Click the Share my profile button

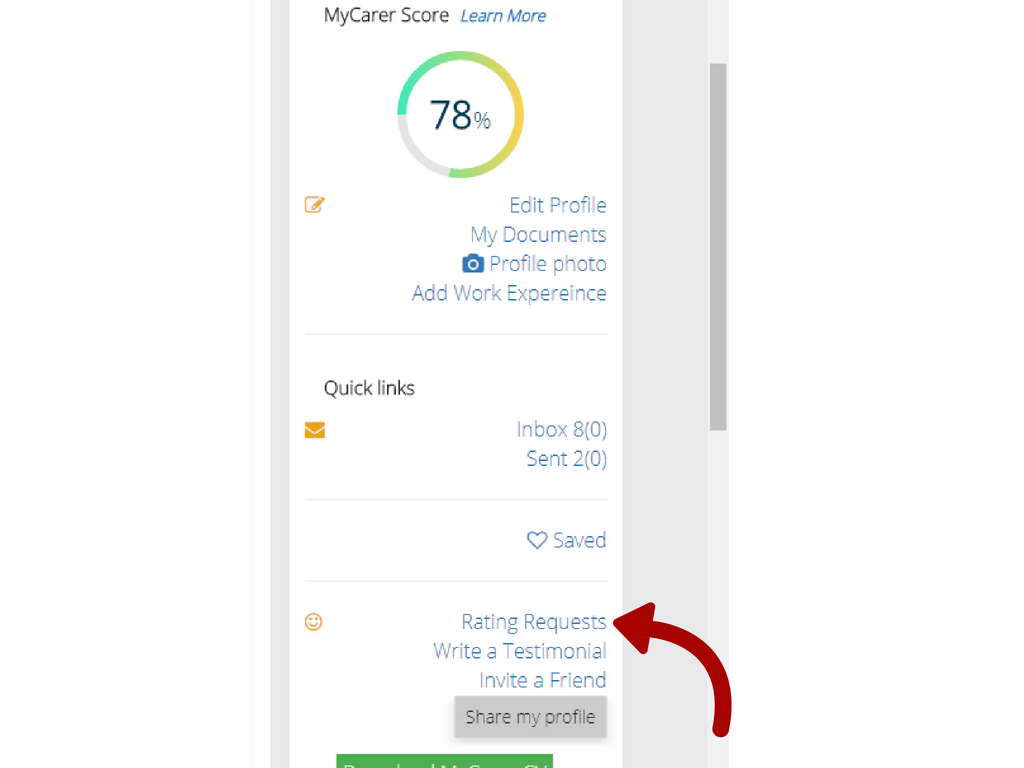point(530,717)
